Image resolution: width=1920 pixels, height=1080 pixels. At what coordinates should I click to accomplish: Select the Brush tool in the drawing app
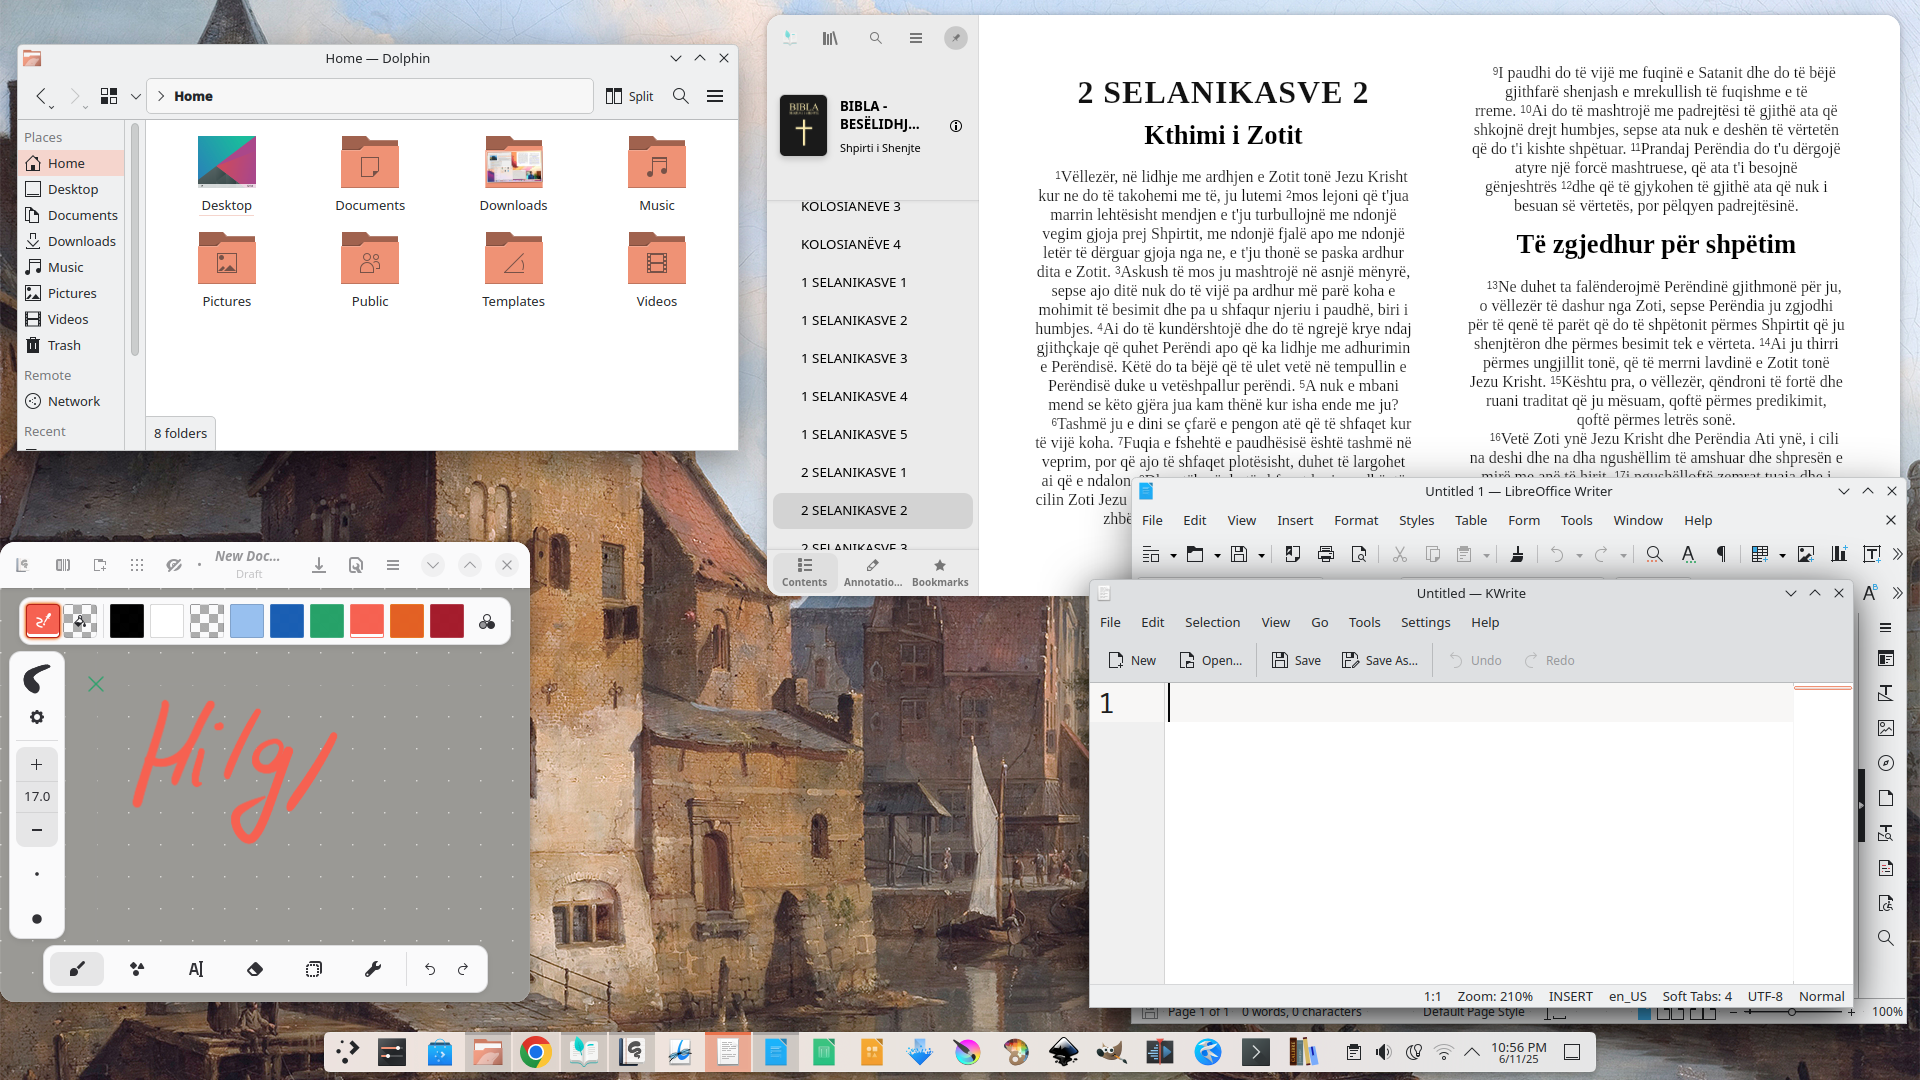coord(77,969)
